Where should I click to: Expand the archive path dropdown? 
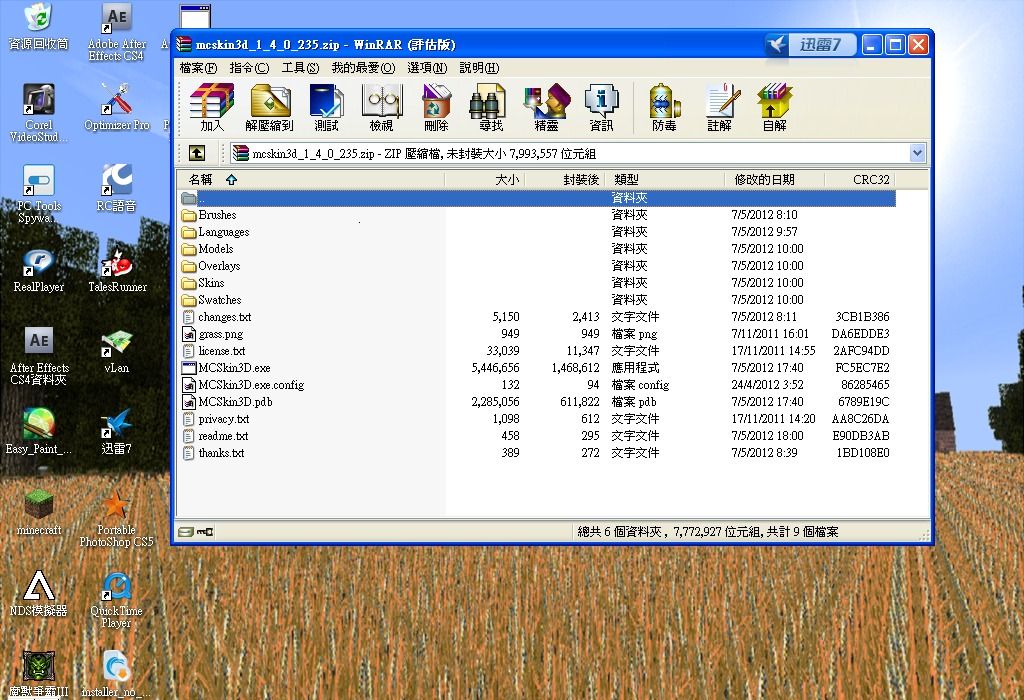917,153
